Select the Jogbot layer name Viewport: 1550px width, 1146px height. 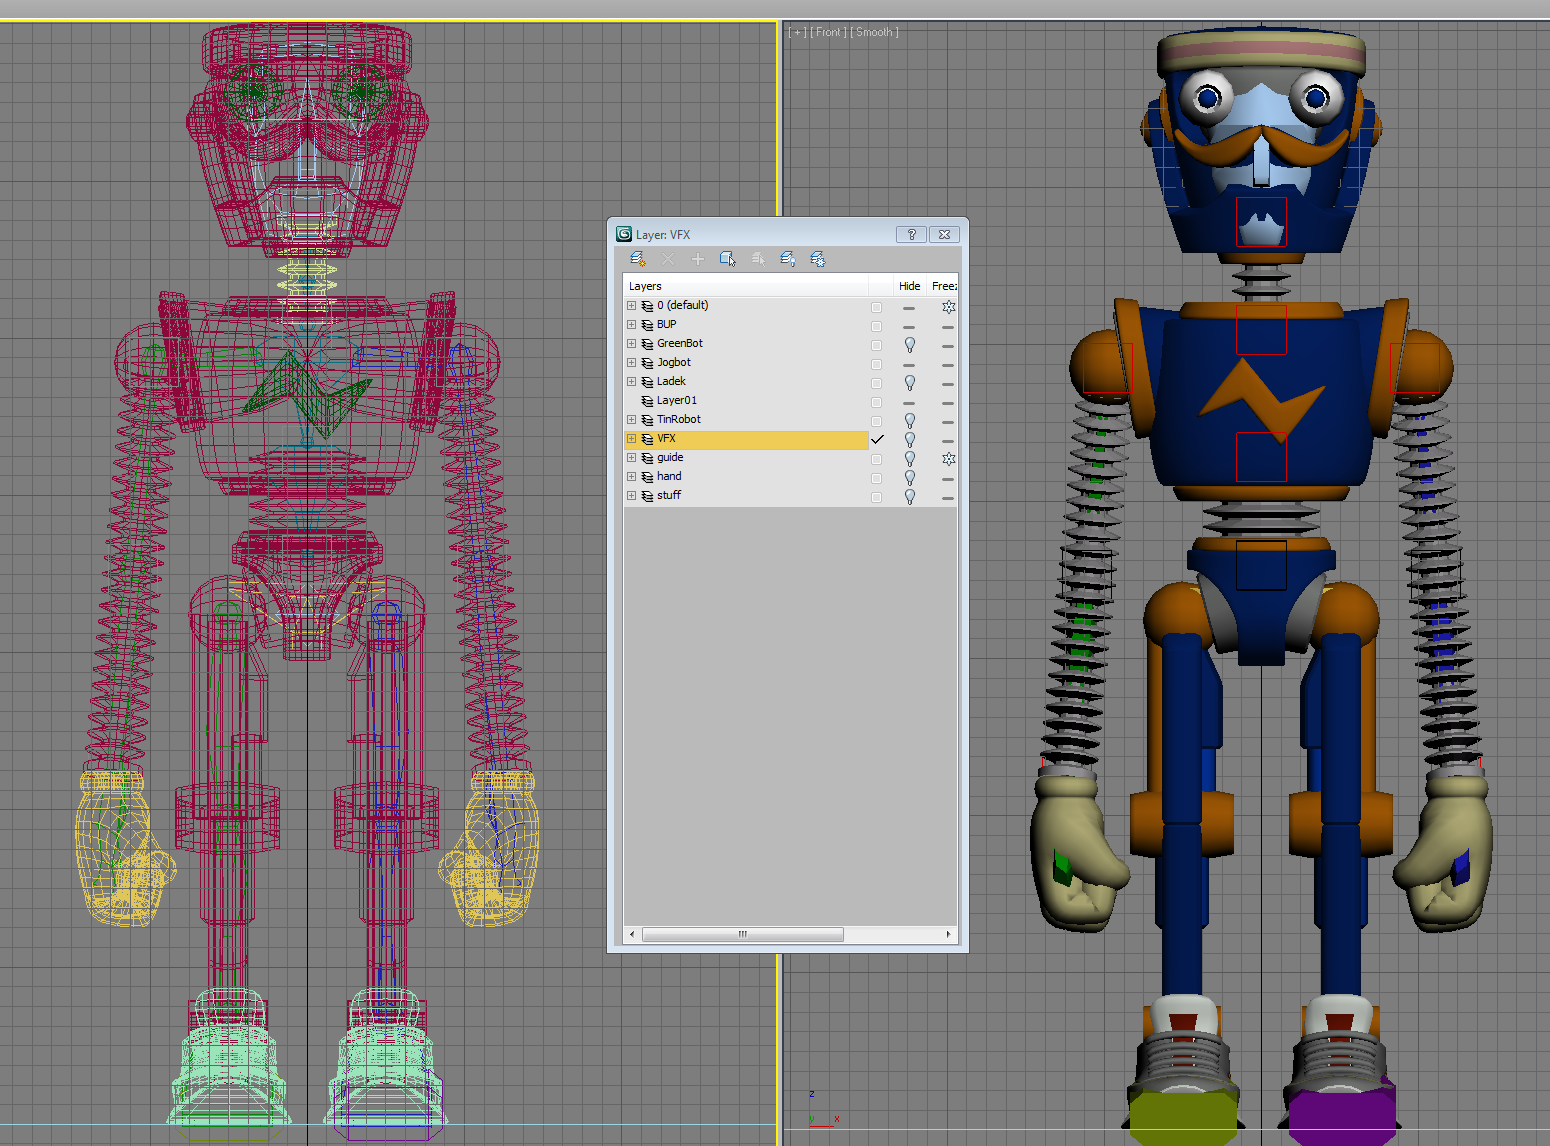[x=674, y=363]
